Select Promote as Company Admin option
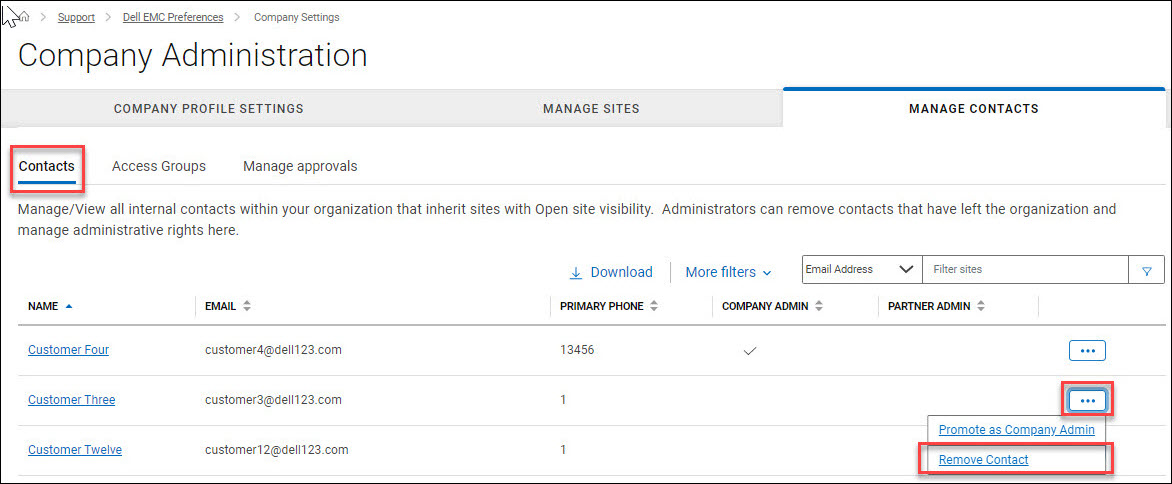 click(x=1016, y=429)
